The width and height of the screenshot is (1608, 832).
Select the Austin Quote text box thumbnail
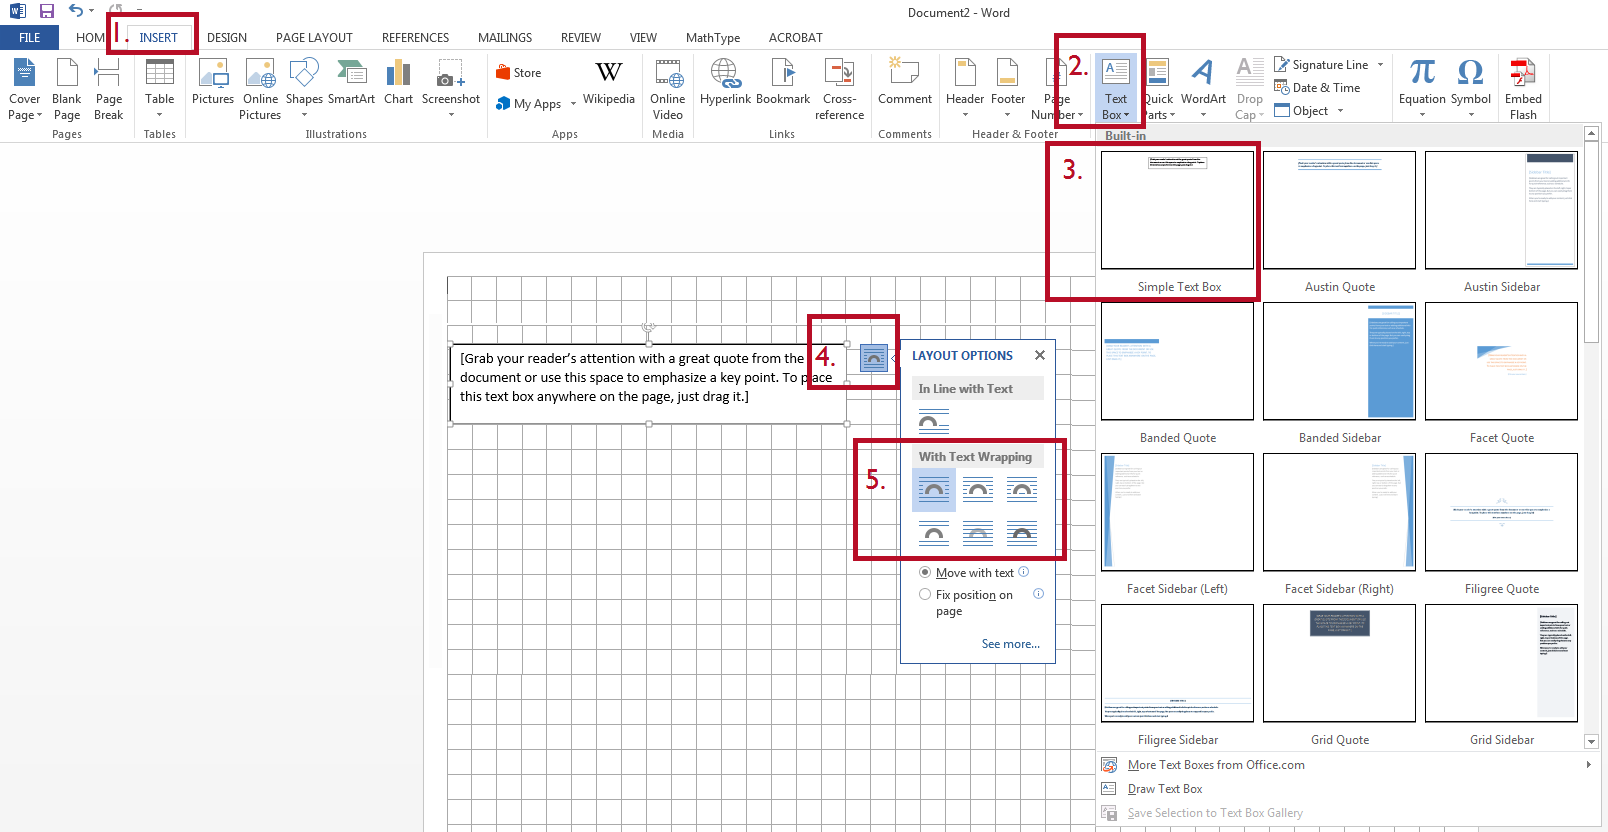coord(1339,210)
